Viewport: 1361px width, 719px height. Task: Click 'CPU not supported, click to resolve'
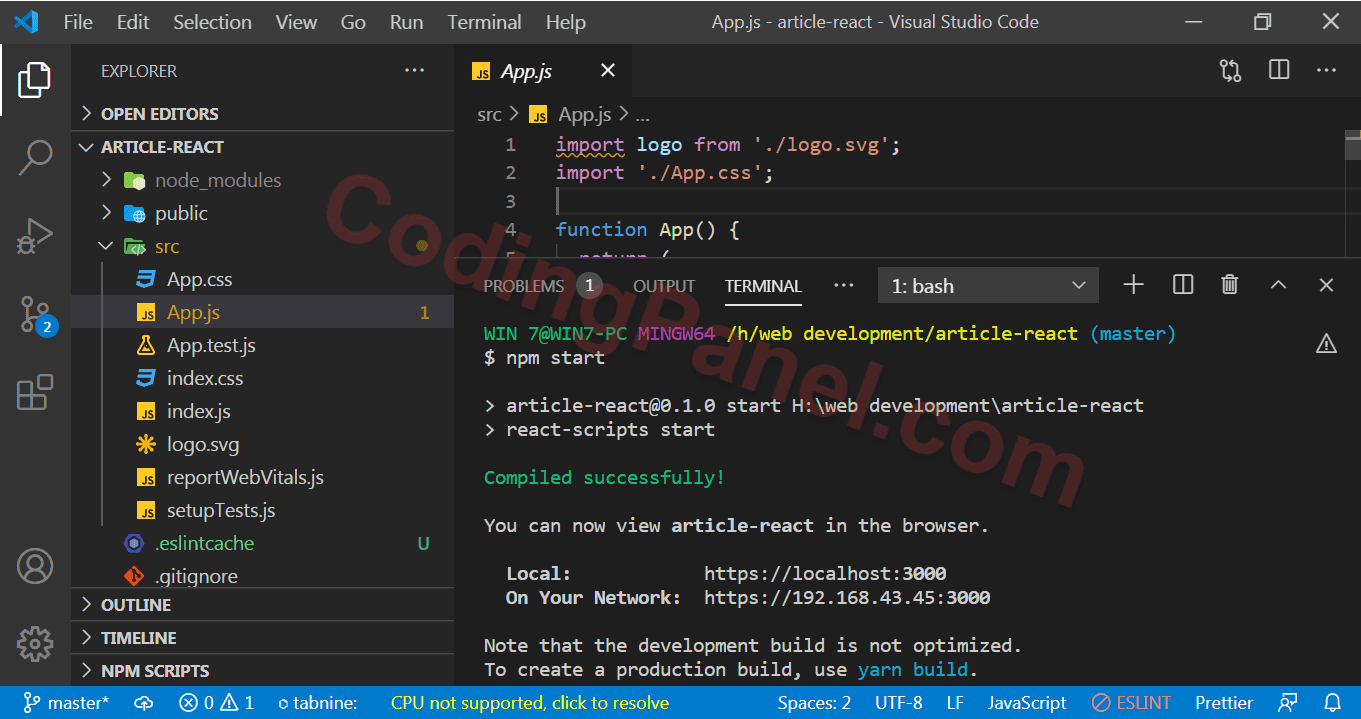pos(529,703)
